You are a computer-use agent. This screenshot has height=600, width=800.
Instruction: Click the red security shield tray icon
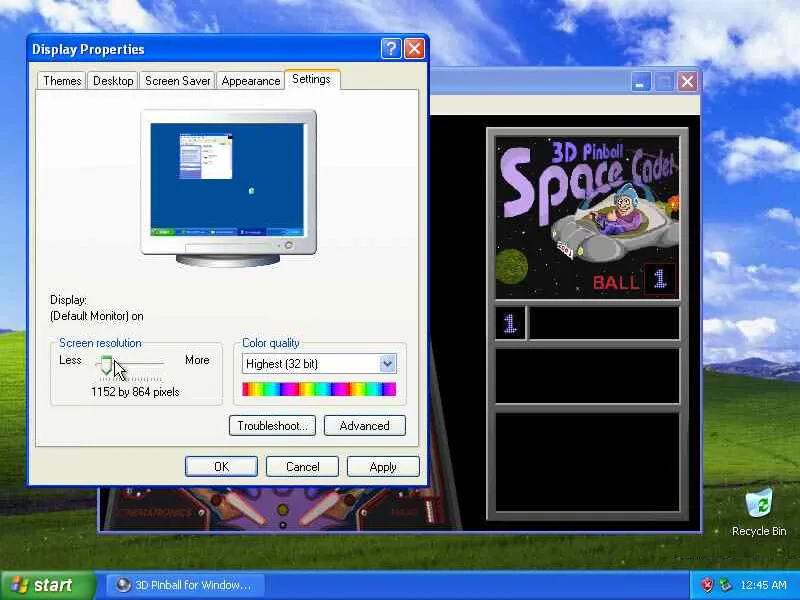pos(707,585)
